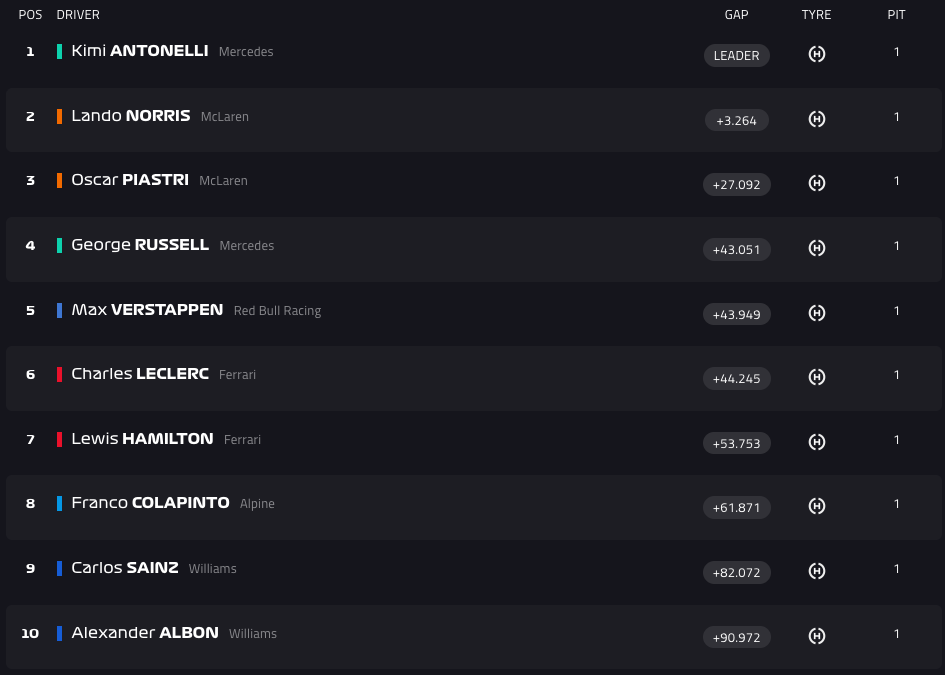
Task: Click the LEADER gap badge
Action: (736, 55)
